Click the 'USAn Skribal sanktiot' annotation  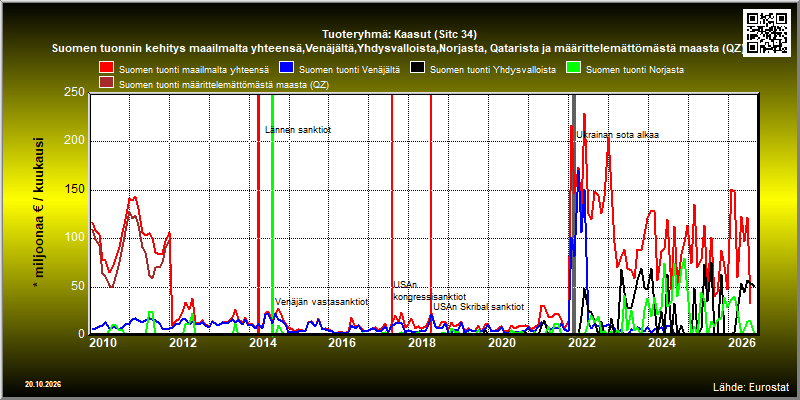479,307
